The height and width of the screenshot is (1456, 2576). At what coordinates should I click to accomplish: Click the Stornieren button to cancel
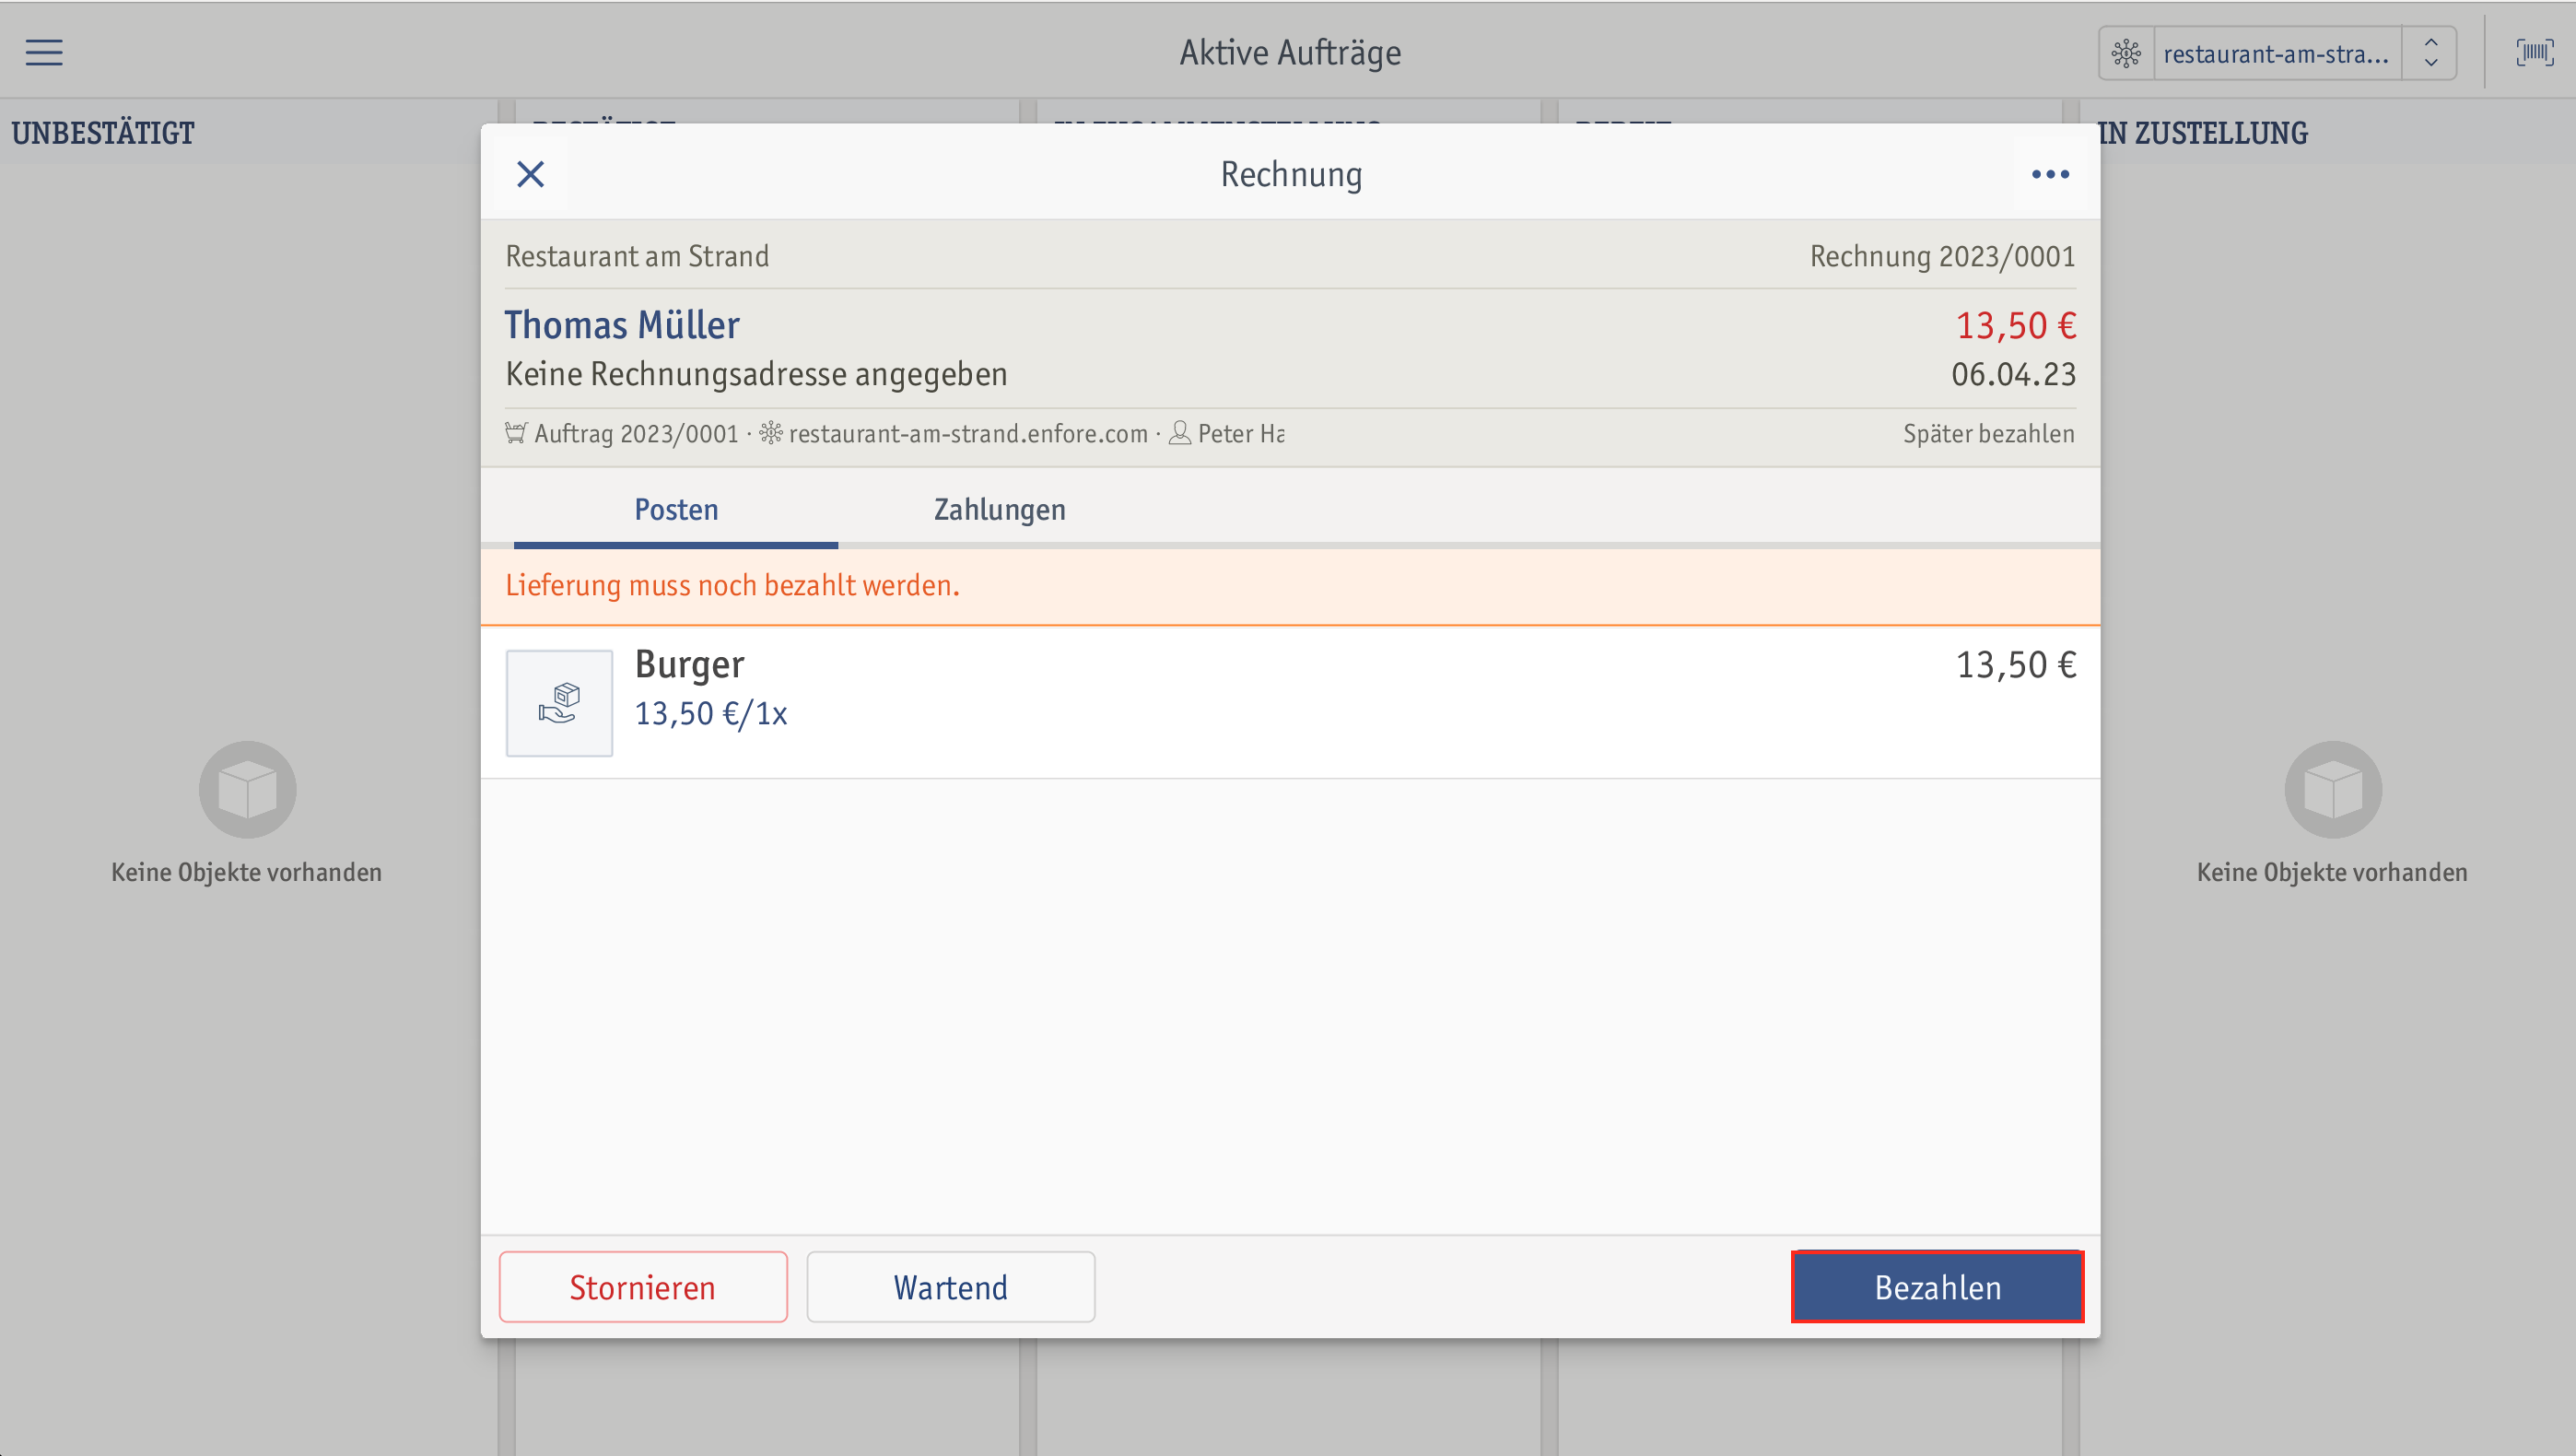[x=642, y=1286]
